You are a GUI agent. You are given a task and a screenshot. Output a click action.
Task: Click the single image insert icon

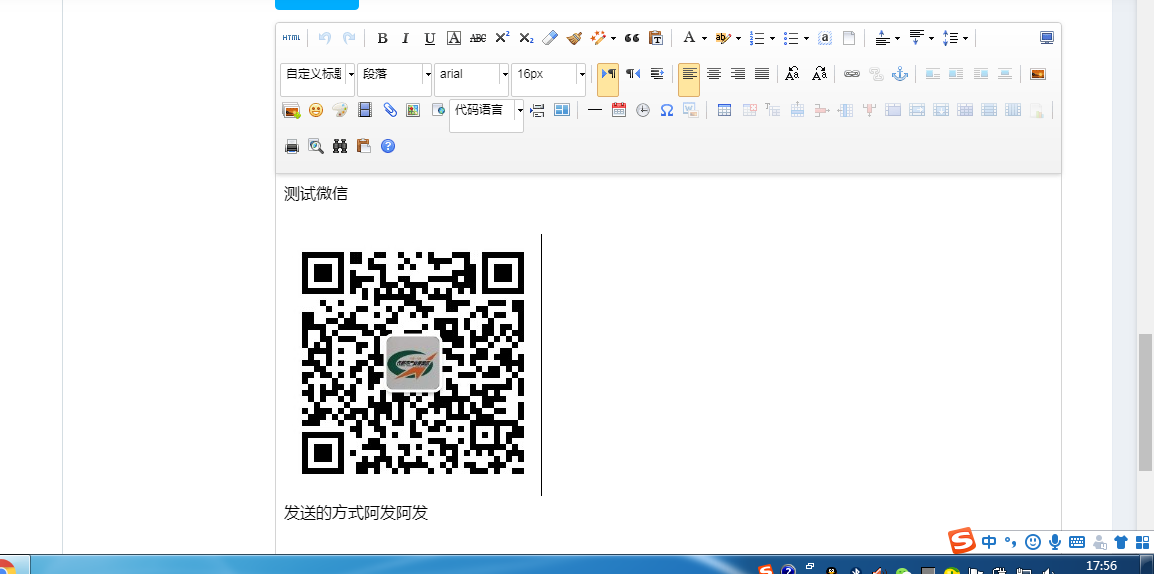1038,74
